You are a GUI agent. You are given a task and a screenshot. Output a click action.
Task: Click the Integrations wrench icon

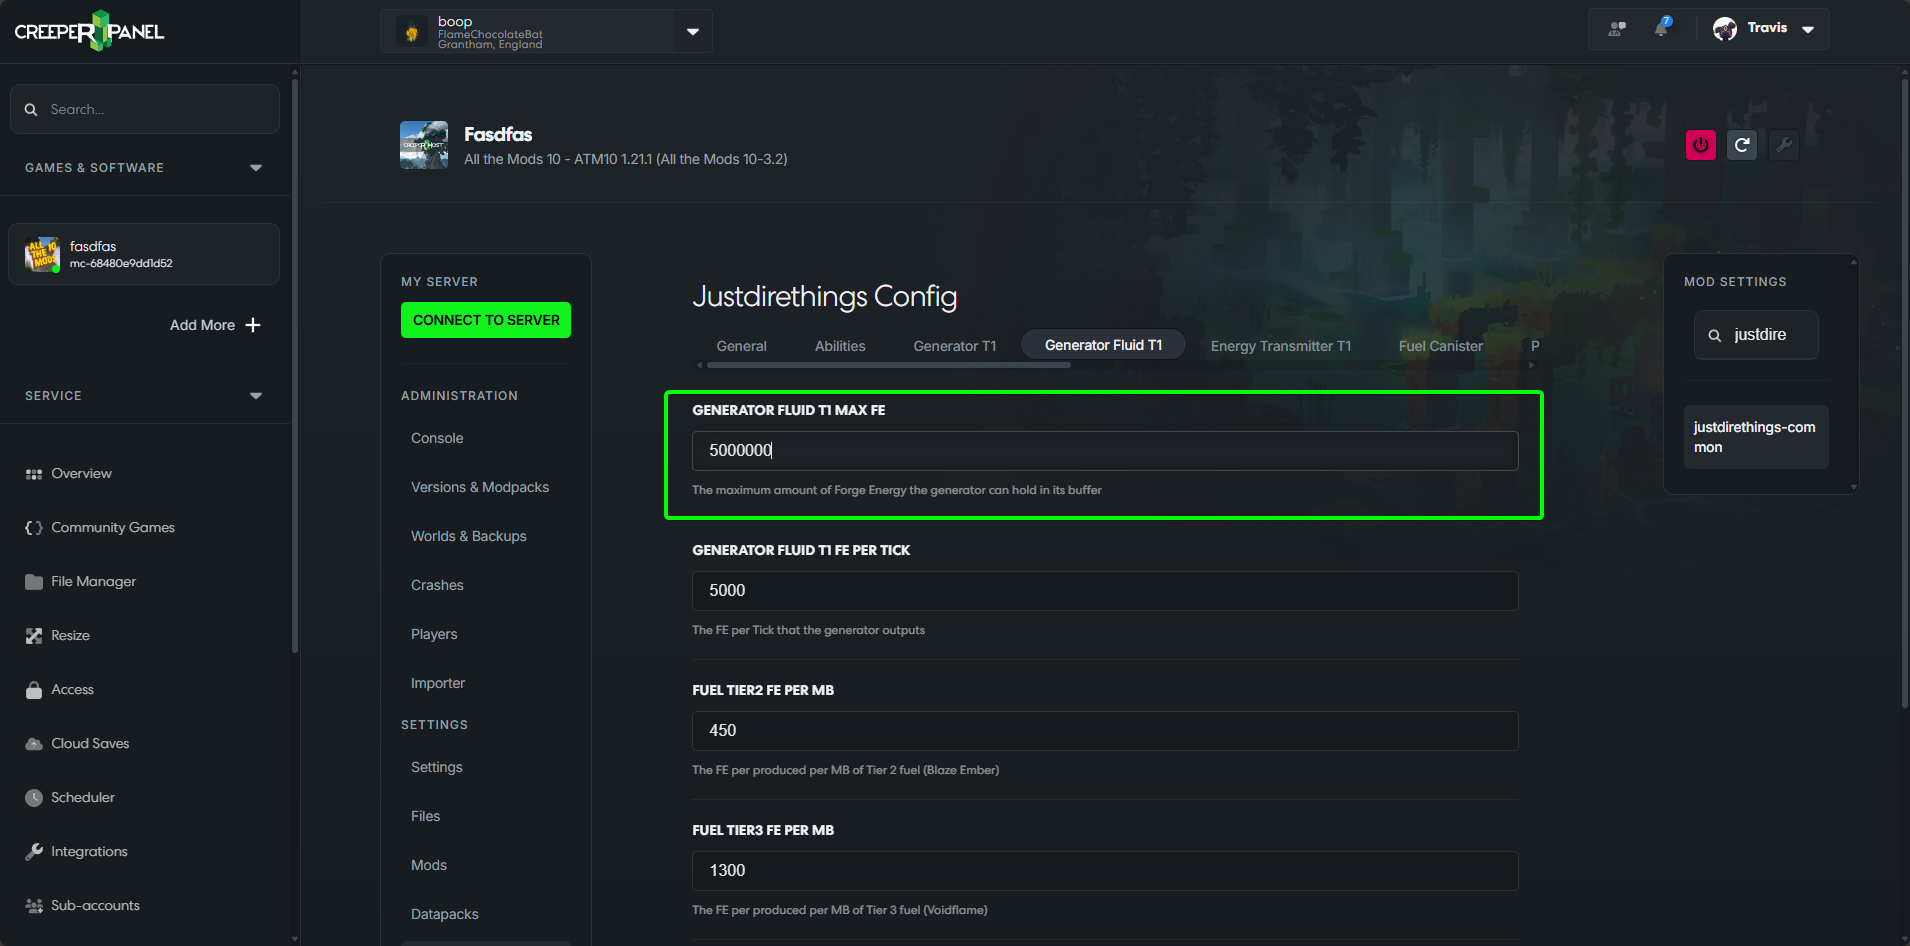34,851
